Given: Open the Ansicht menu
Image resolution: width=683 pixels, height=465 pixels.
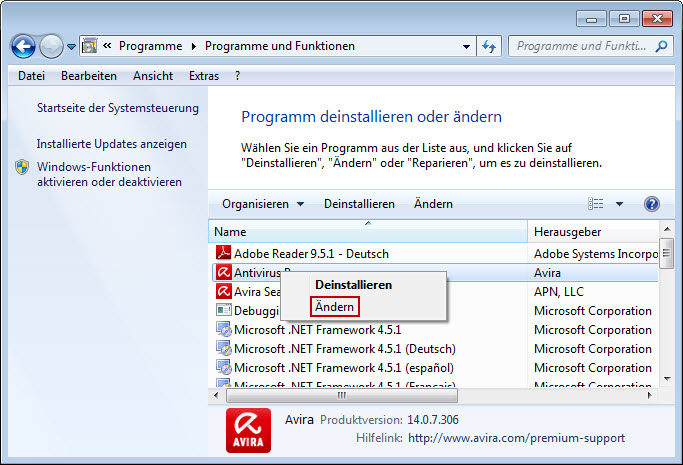Looking at the screenshot, I should click(x=153, y=76).
